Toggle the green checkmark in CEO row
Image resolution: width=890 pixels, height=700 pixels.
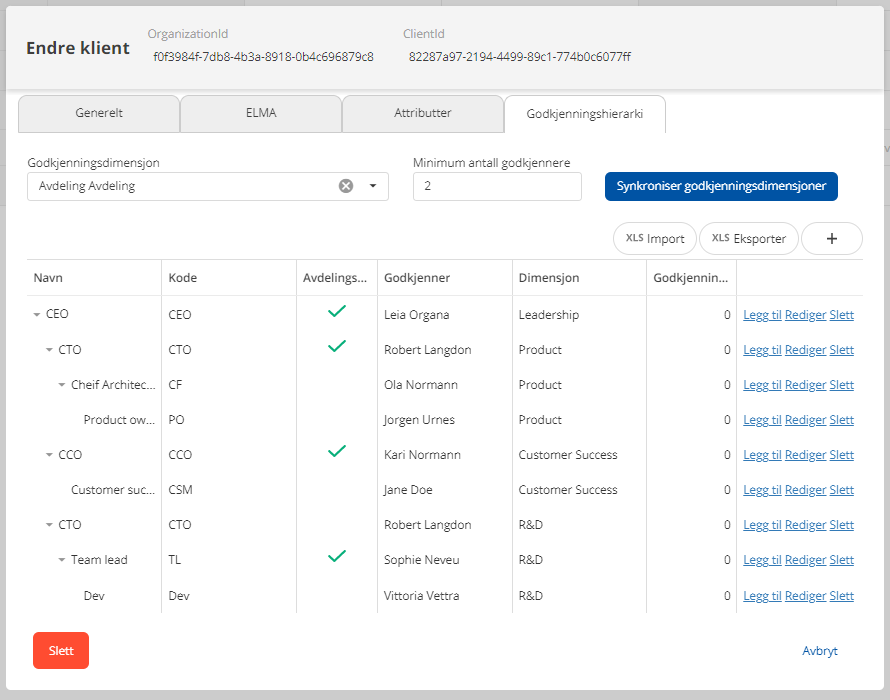tap(337, 312)
